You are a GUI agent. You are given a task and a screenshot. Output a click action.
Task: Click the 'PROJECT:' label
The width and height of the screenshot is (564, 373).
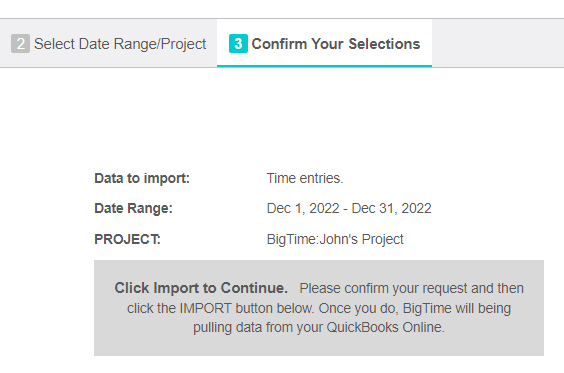[x=127, y=240]
